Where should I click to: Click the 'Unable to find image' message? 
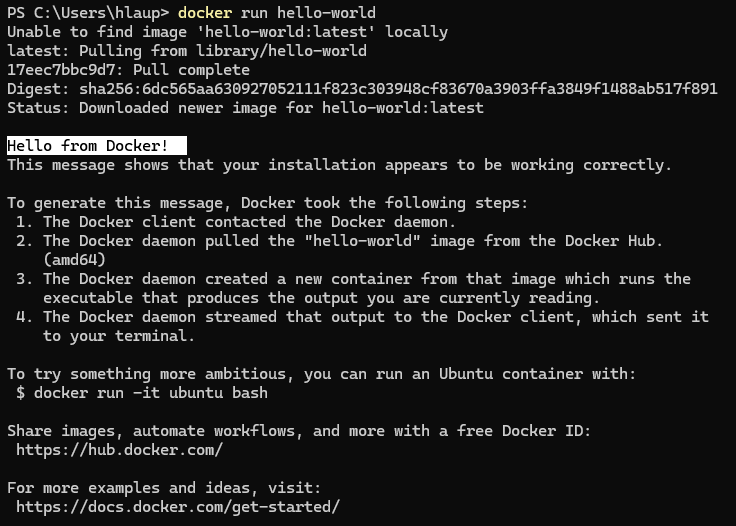pyautogui.click(x=227, y=32)
